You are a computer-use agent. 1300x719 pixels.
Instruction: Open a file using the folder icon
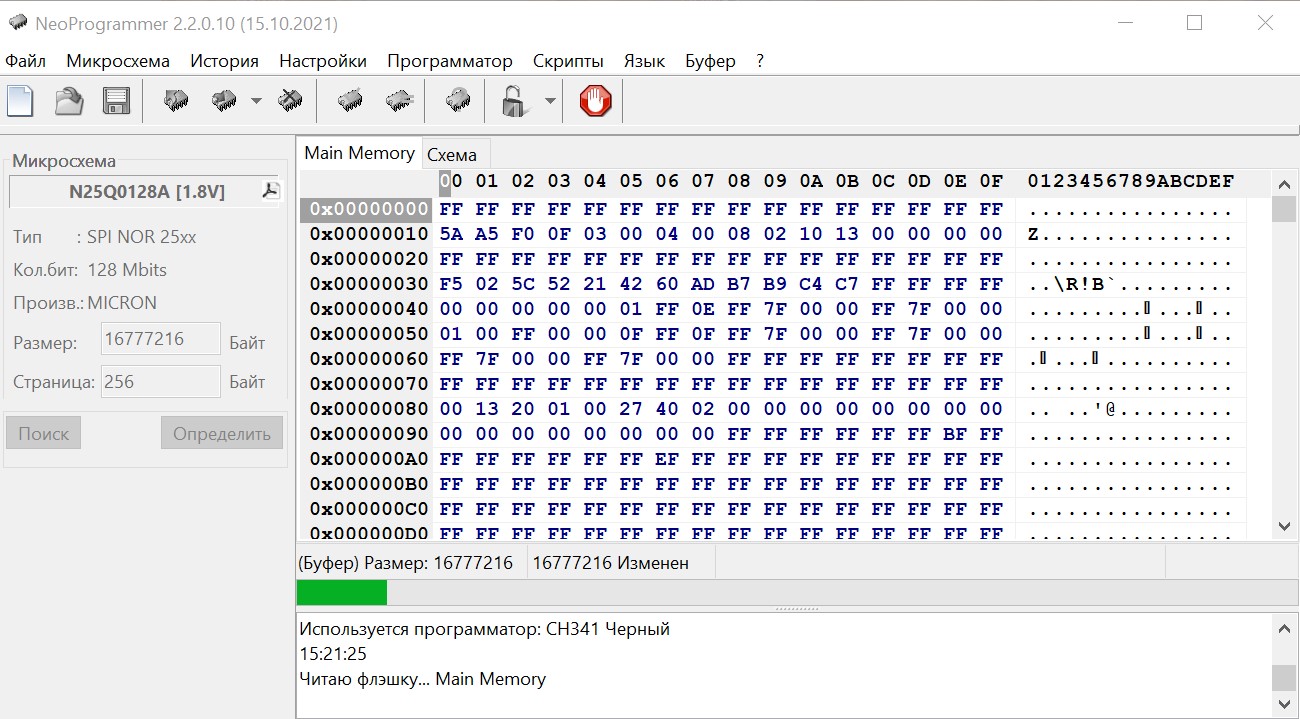point(69,101)
